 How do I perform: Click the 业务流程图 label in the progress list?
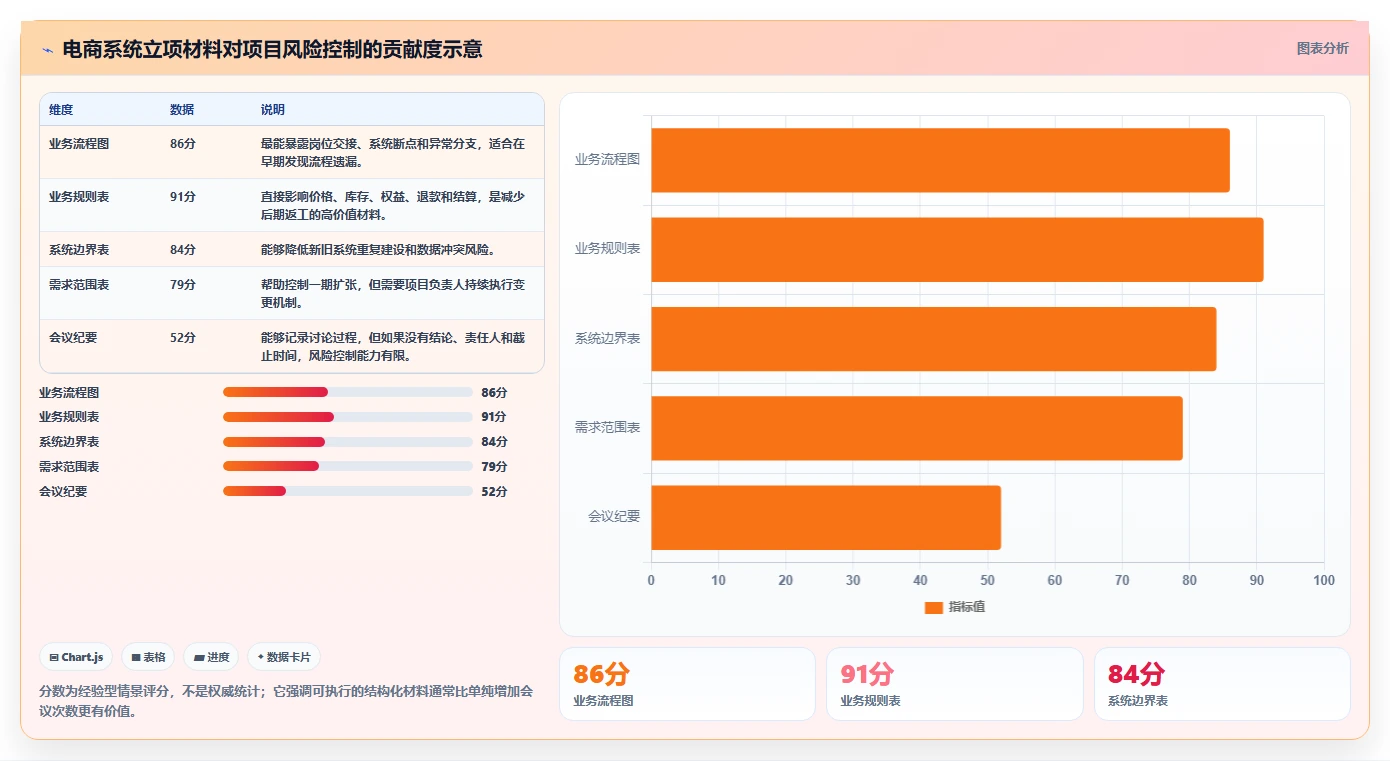point(69,393)
